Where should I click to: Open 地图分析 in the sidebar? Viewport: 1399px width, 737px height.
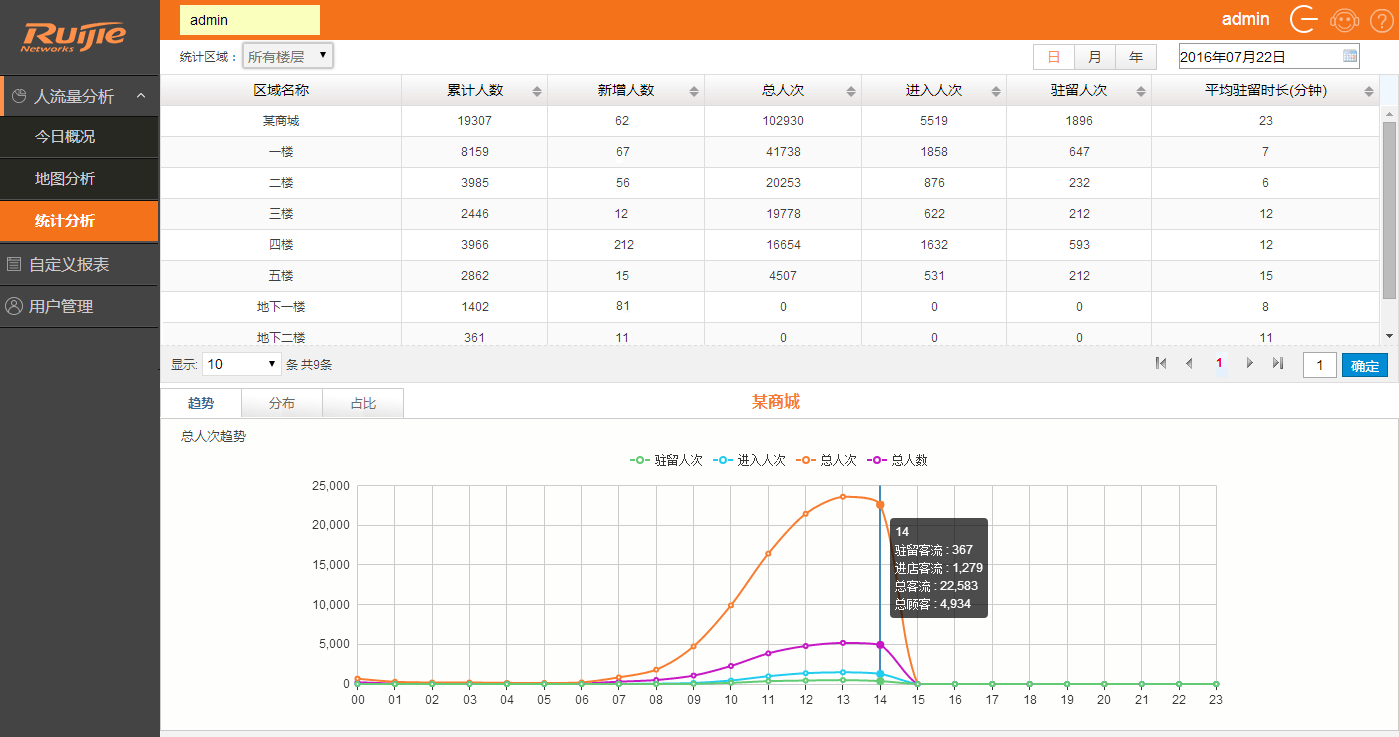[x=65, y=179]
